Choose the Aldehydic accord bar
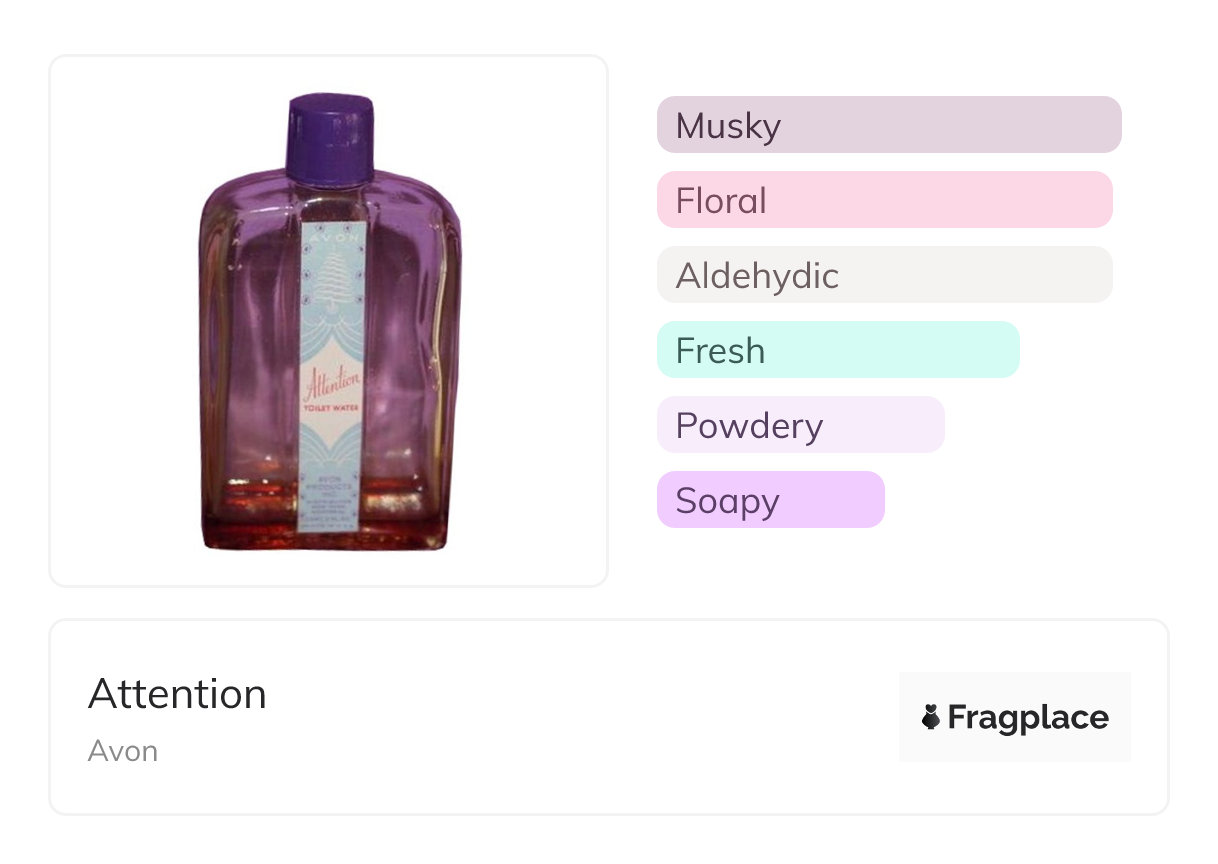The width and height of the screenshot is (1218, 864). coord(884,275)
